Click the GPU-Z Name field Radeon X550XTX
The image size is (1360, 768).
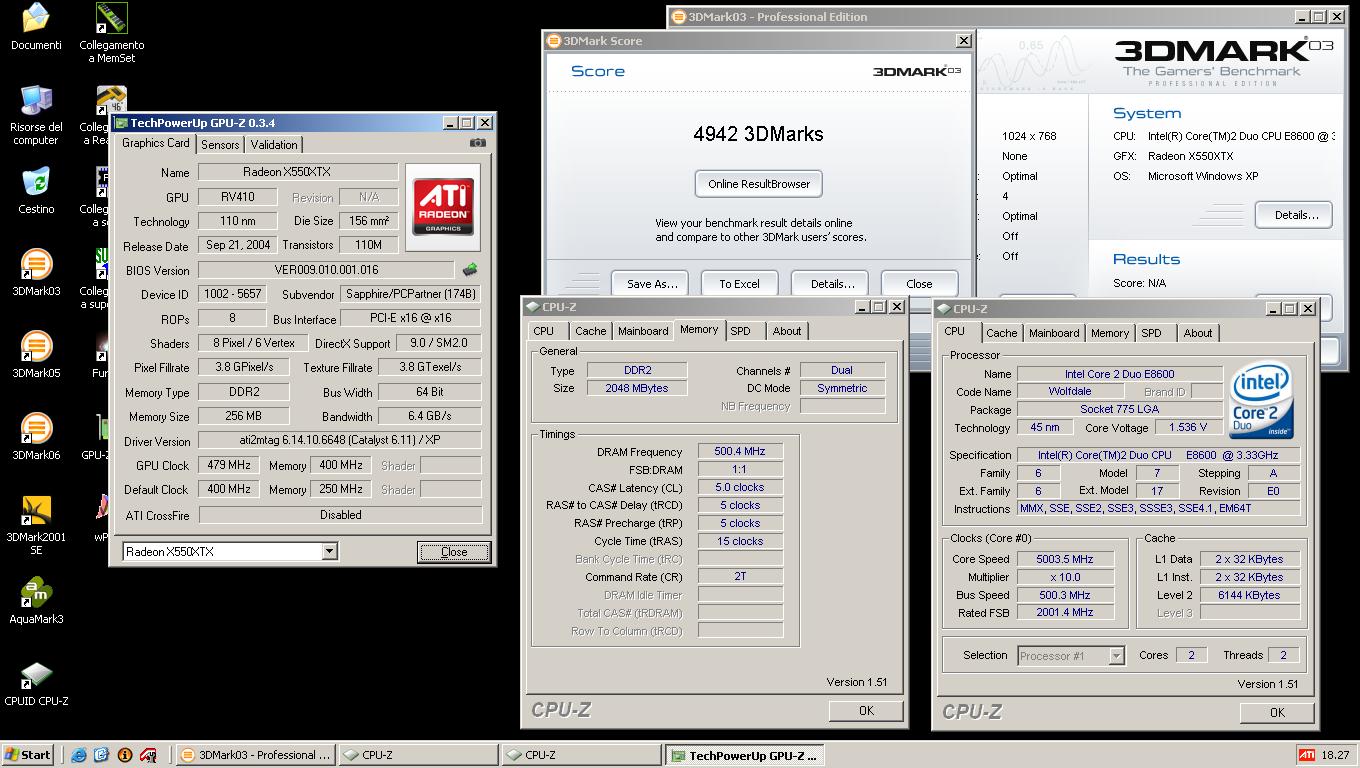pos(298,173)
